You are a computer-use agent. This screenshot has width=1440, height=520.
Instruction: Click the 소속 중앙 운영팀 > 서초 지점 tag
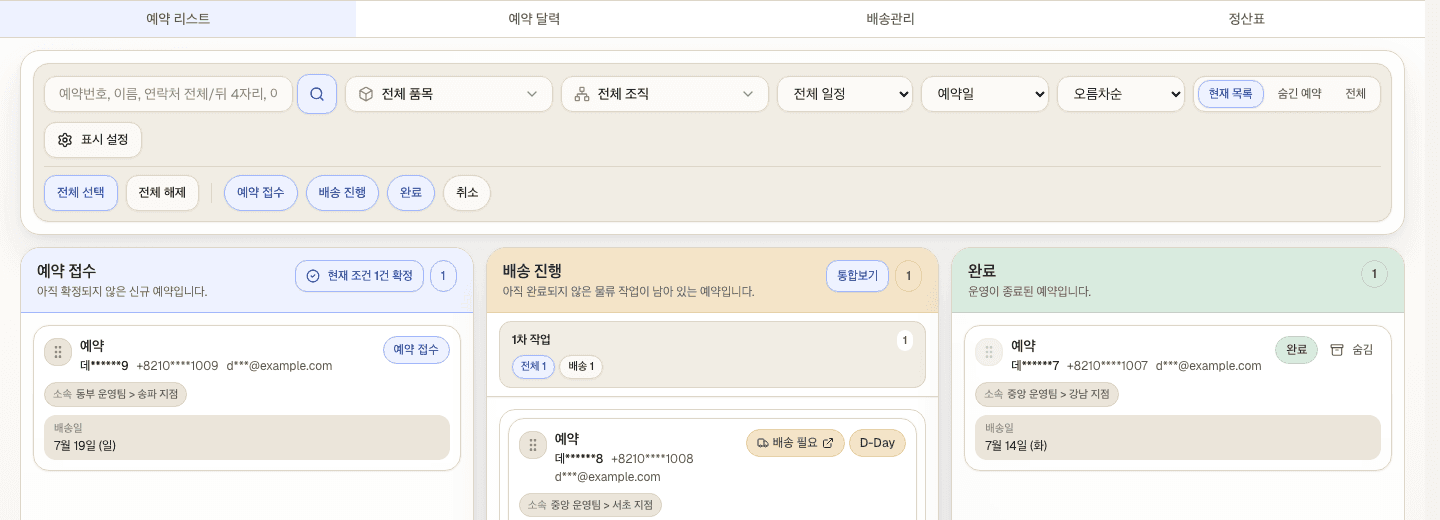(x=590, y=505)
